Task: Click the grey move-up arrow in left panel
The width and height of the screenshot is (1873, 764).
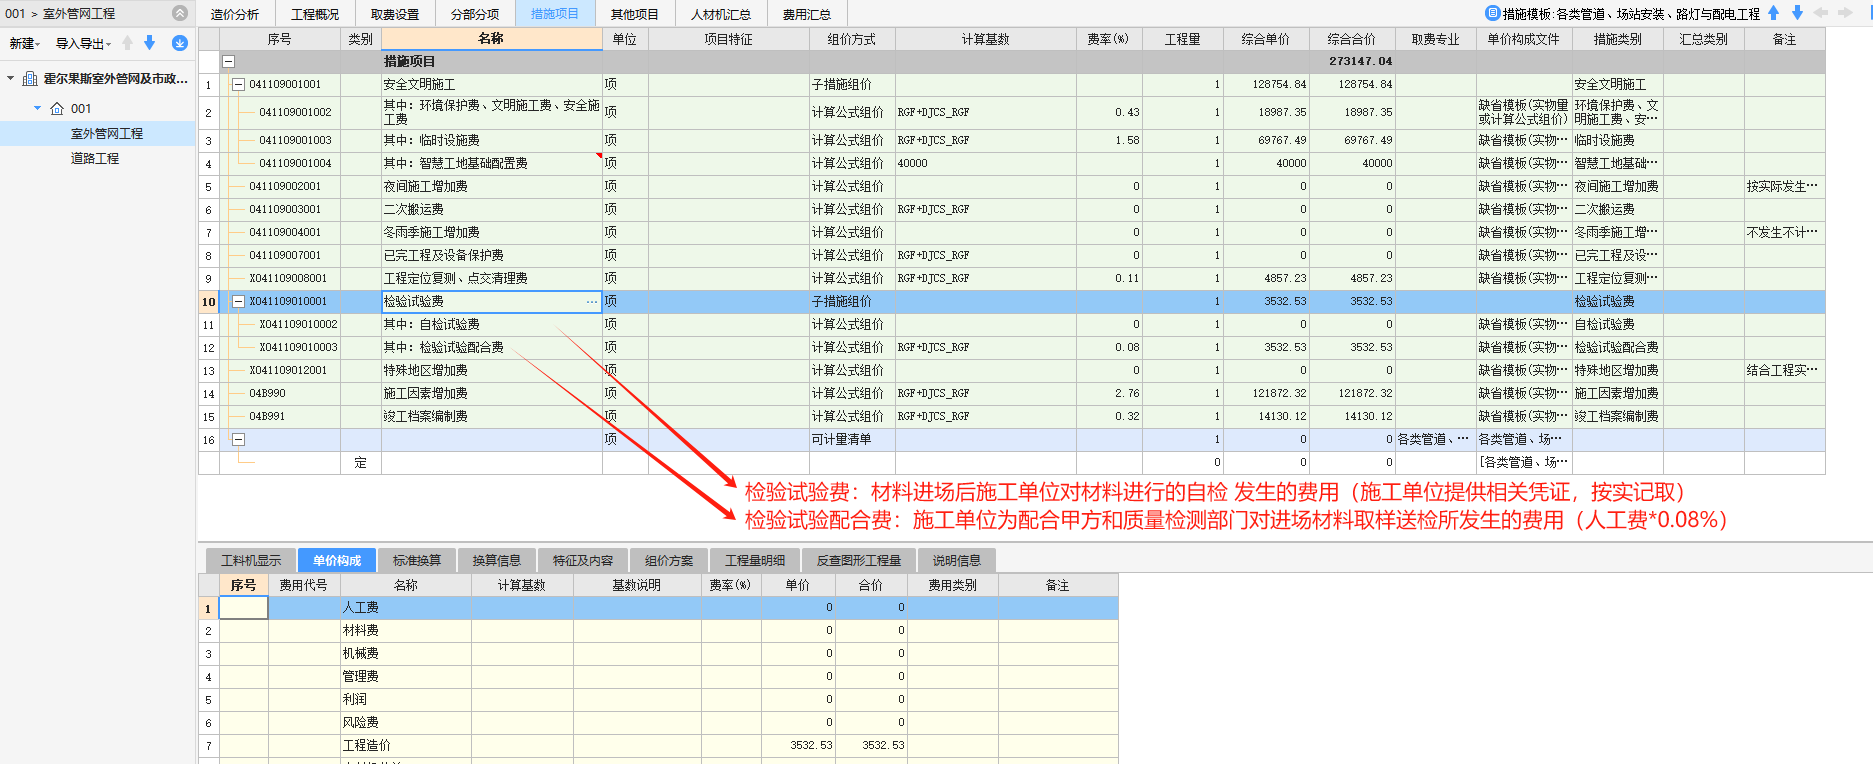Action: click(x=127, y=43)
